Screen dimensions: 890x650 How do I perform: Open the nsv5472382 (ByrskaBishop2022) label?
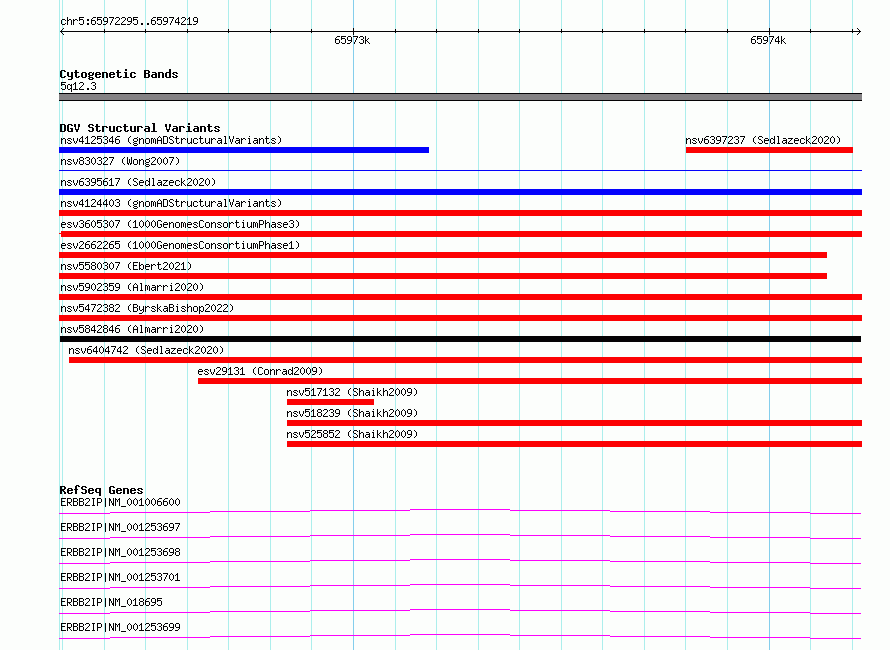point(147,308)
